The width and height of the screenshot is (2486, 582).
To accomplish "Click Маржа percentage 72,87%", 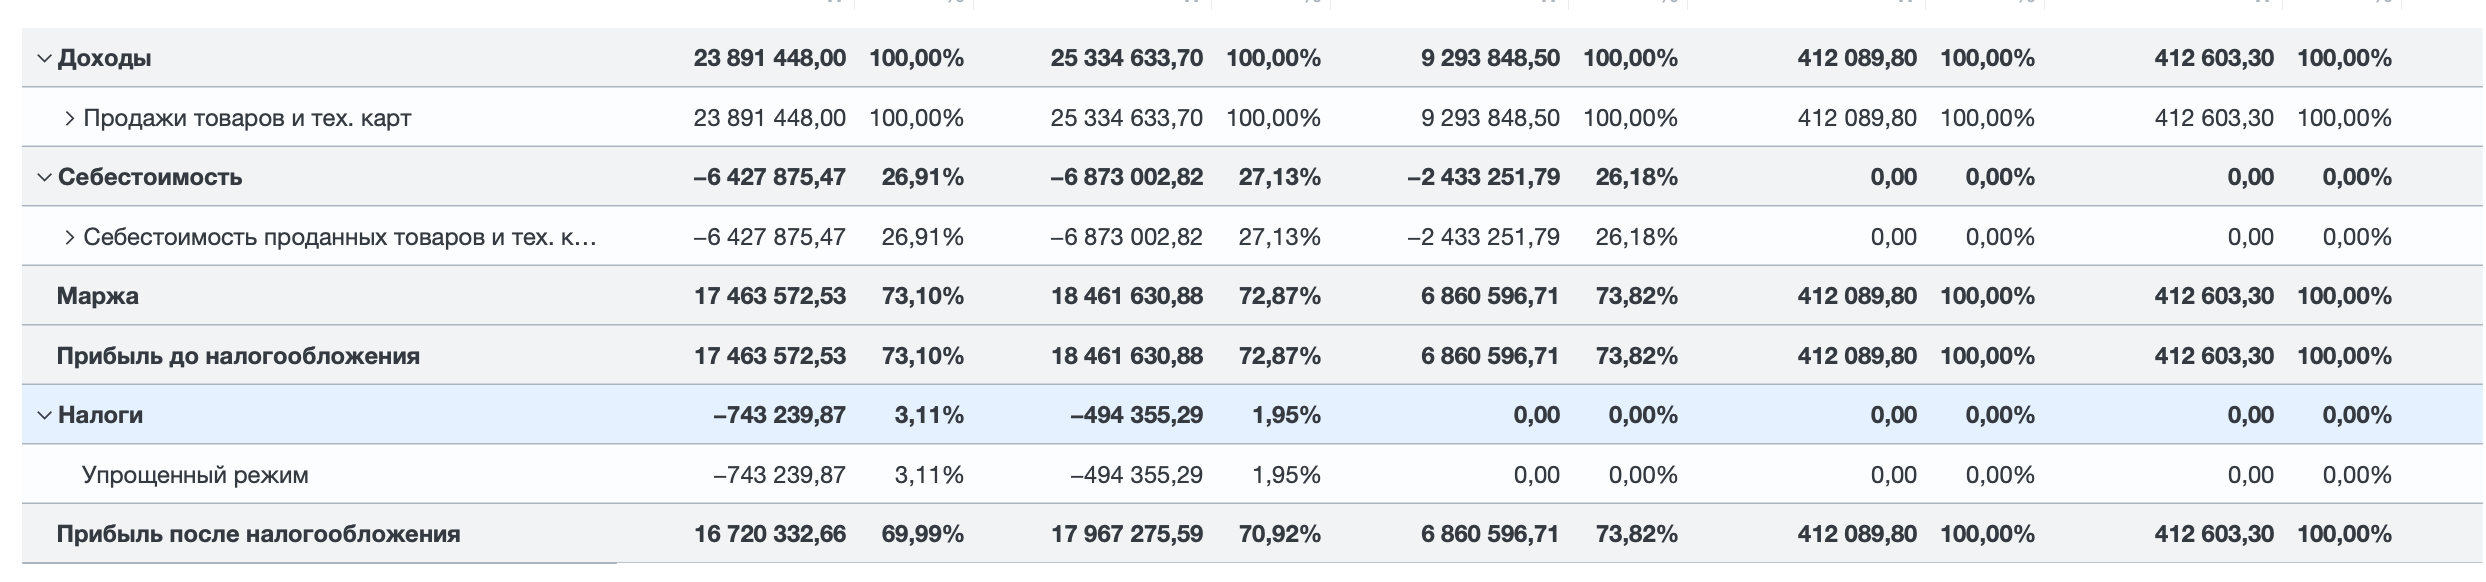I will point(1280,296).
